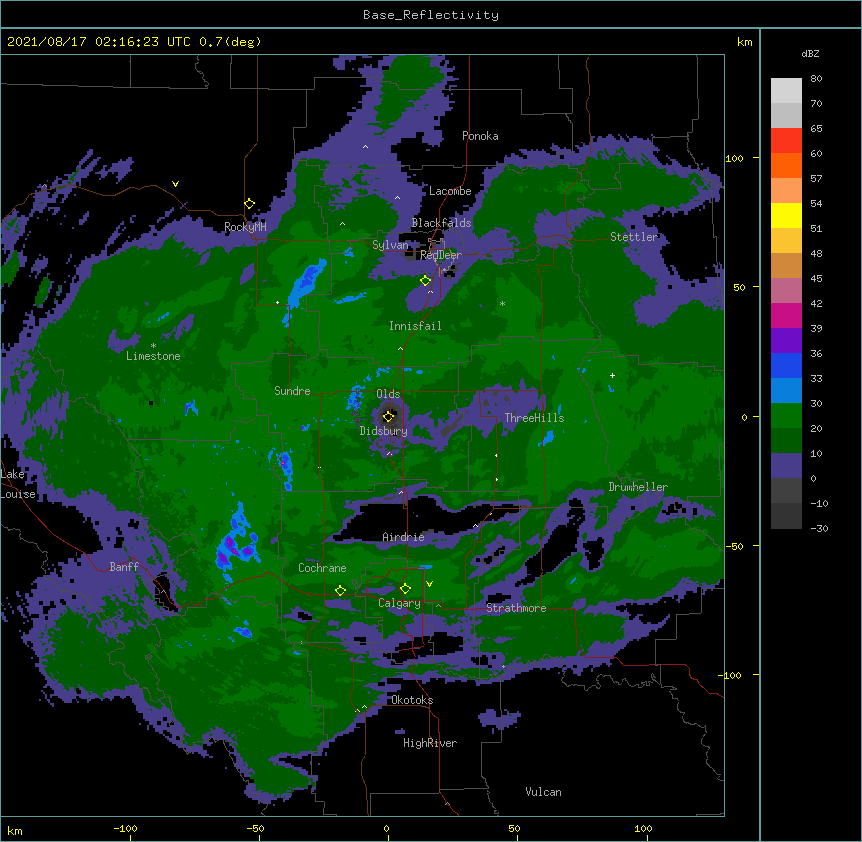Click the Base_Reflectivity title text
The width and height of the screenshot is (862, 842).
[x=431, y=15]
